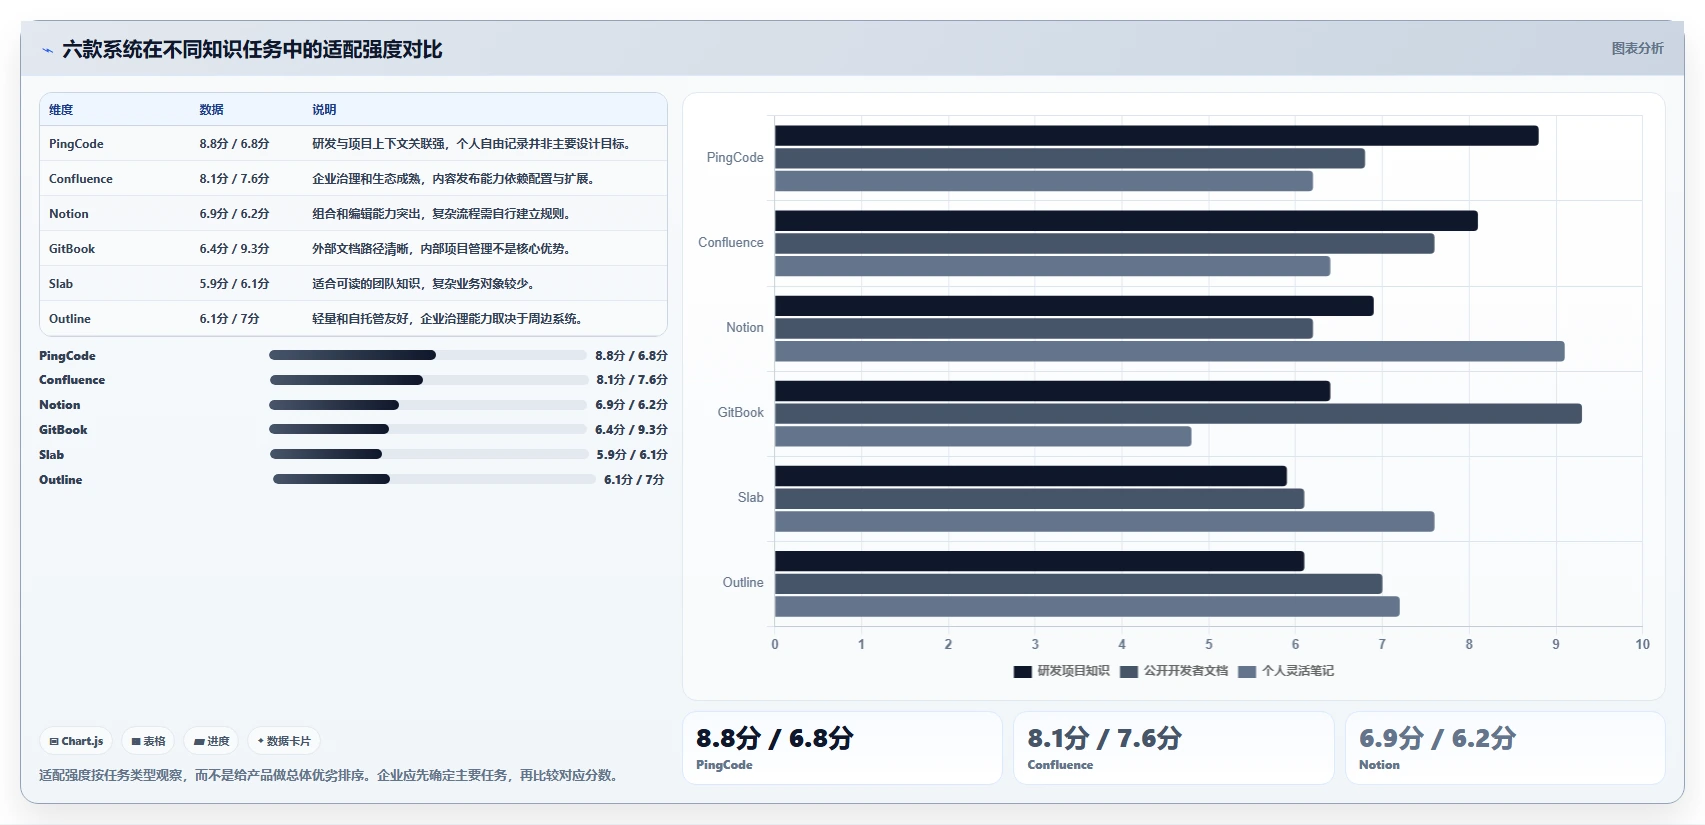Image resolution: width=1705 pixels, height=825 pixels.
Task: Click the footer note starting 适配强度按任务类型观察
Action: pos(330,776)
